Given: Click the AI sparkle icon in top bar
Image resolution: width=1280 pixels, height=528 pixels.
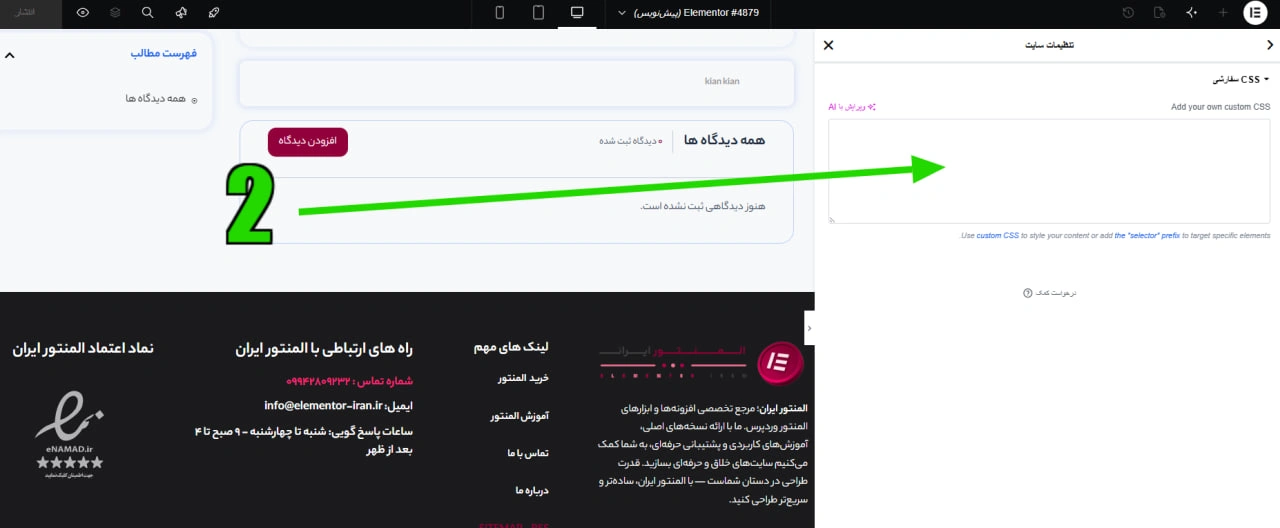Looking at the screenshot, I should [1191, 13].
